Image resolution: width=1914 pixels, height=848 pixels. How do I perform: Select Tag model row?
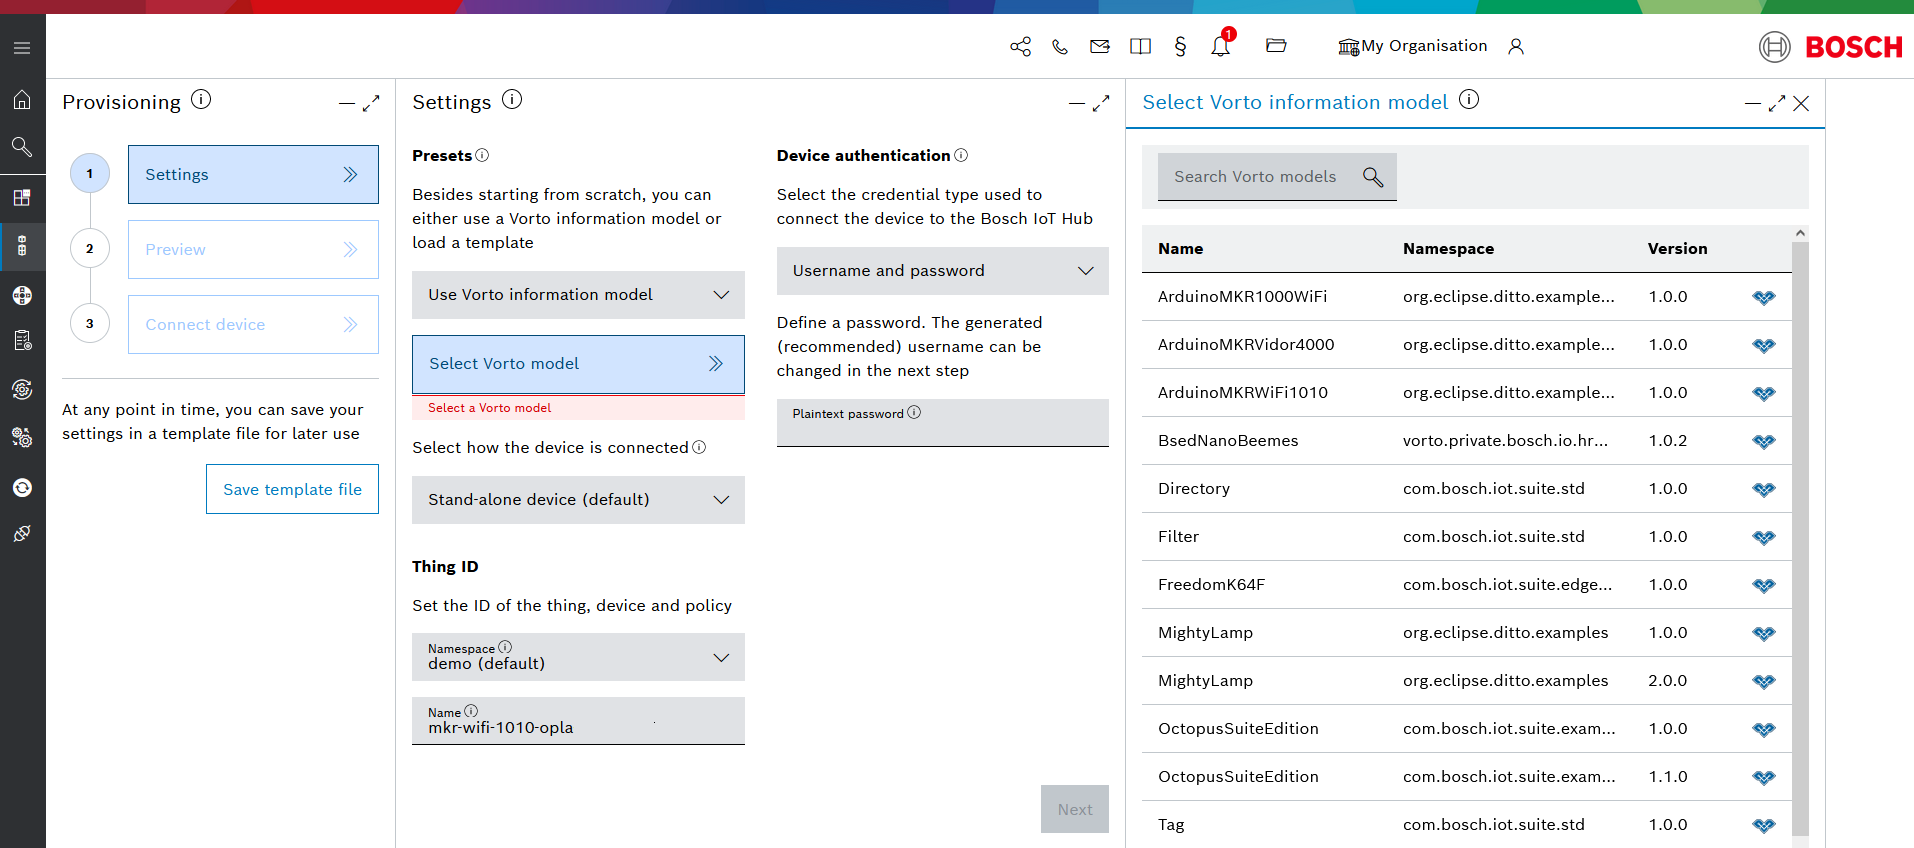[x=1467, y=825]
